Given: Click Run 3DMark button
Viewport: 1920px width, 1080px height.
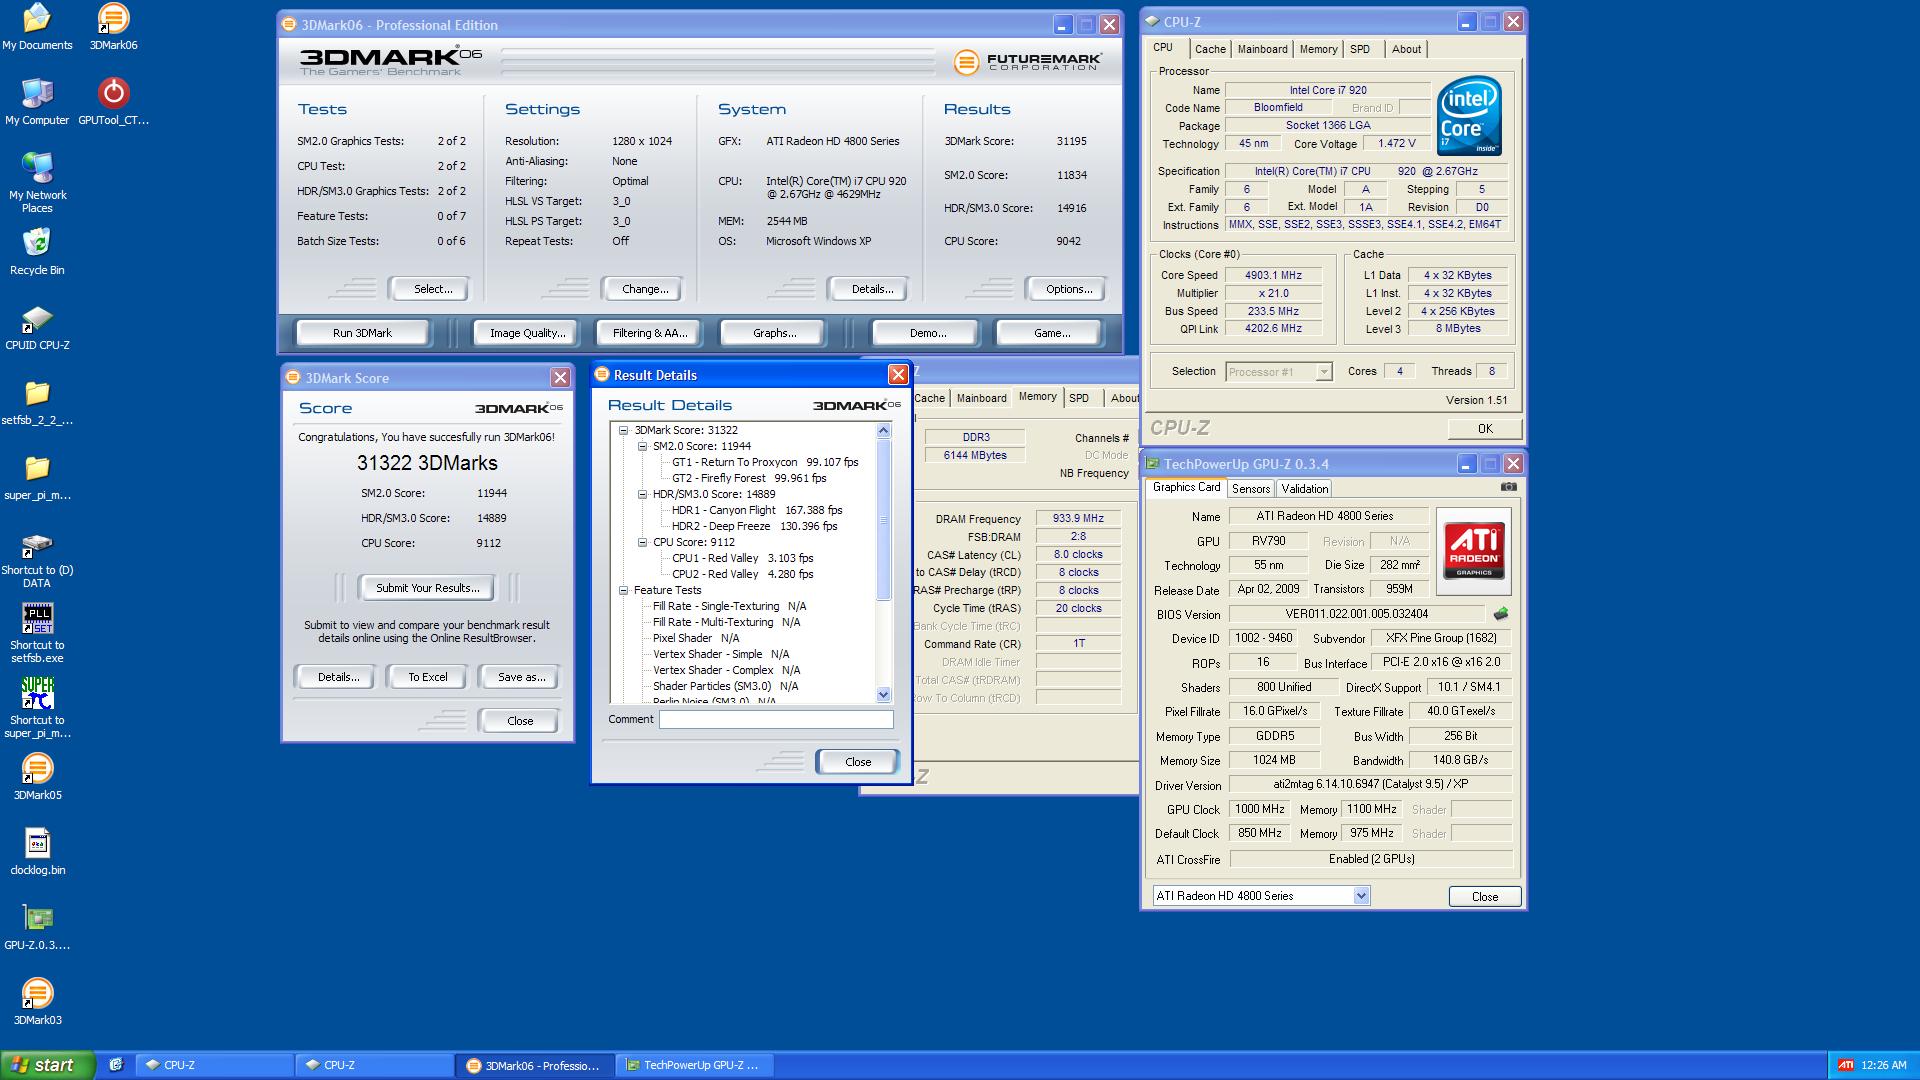Looking at the screenshot, I should pyautogui.click(x=362, y=333).
